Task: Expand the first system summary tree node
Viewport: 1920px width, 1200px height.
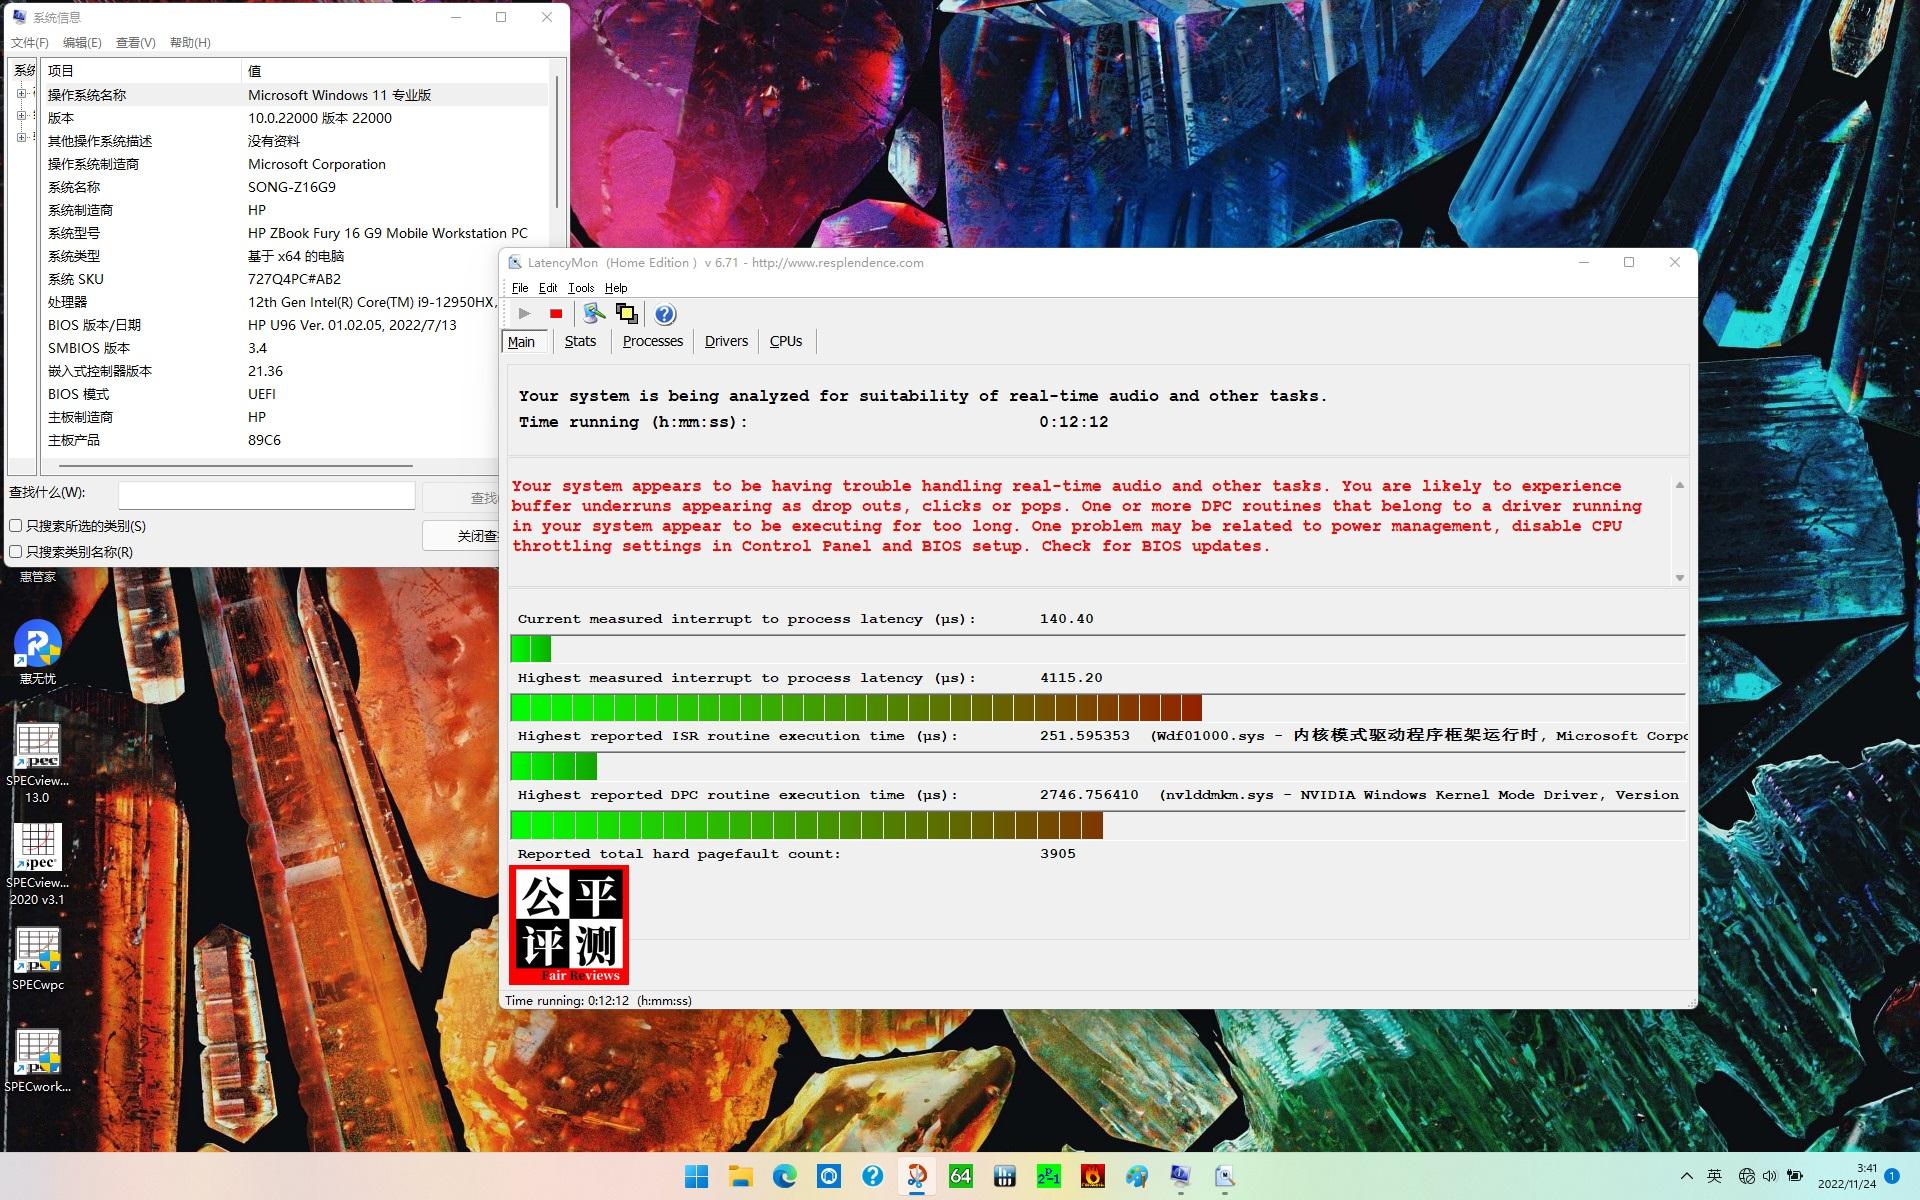Action: coord(21,94)
